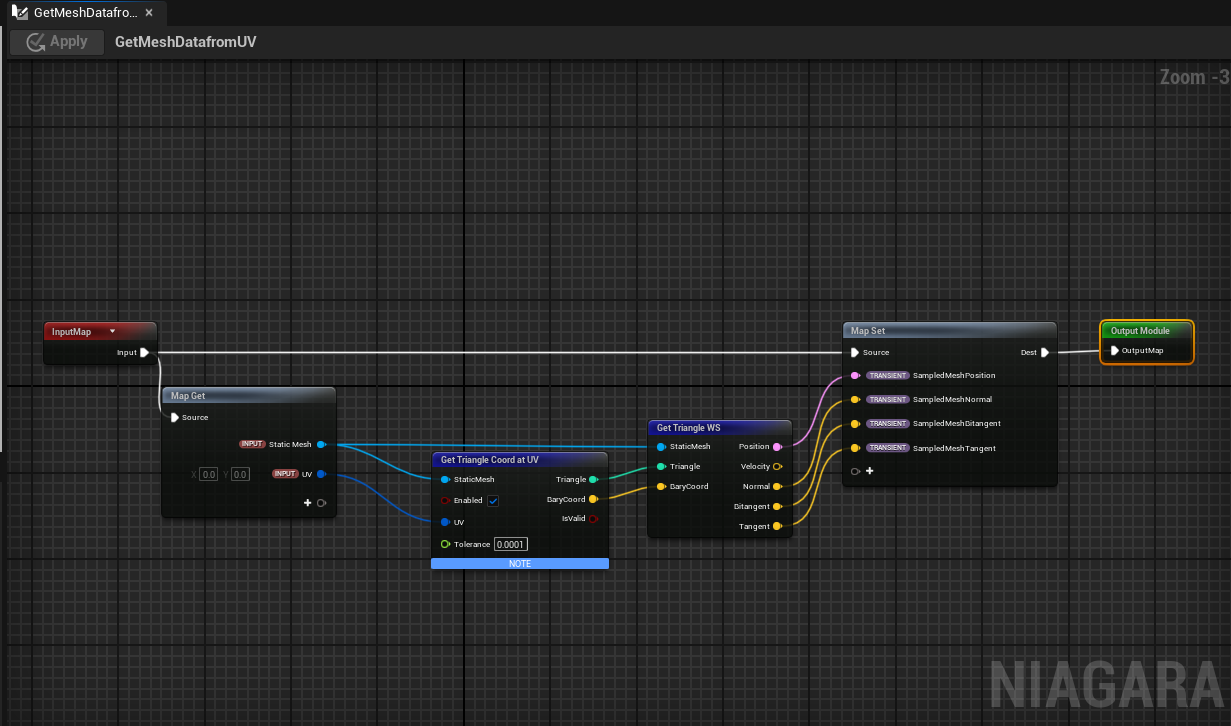
Task: Click the Apply button
Action: tap(56, 42)
